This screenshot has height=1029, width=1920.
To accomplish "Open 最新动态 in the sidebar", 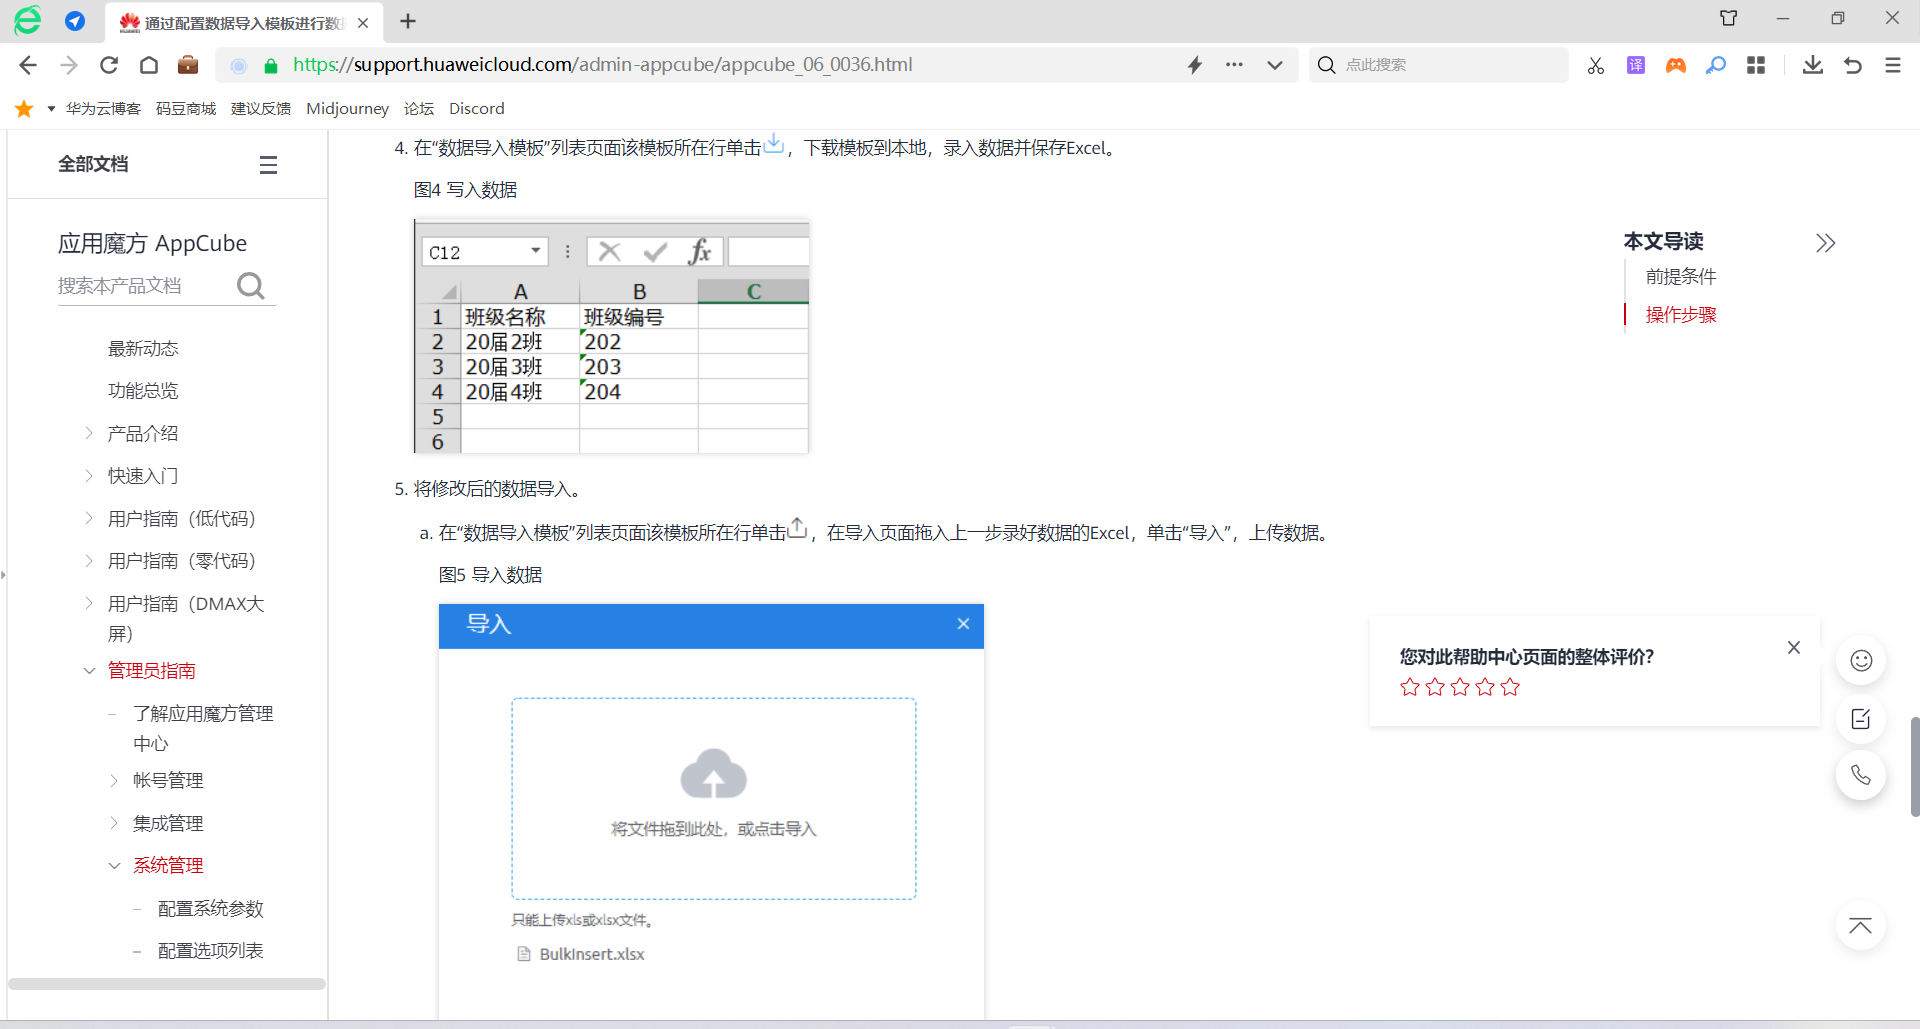I will click(x=143, y=348).
